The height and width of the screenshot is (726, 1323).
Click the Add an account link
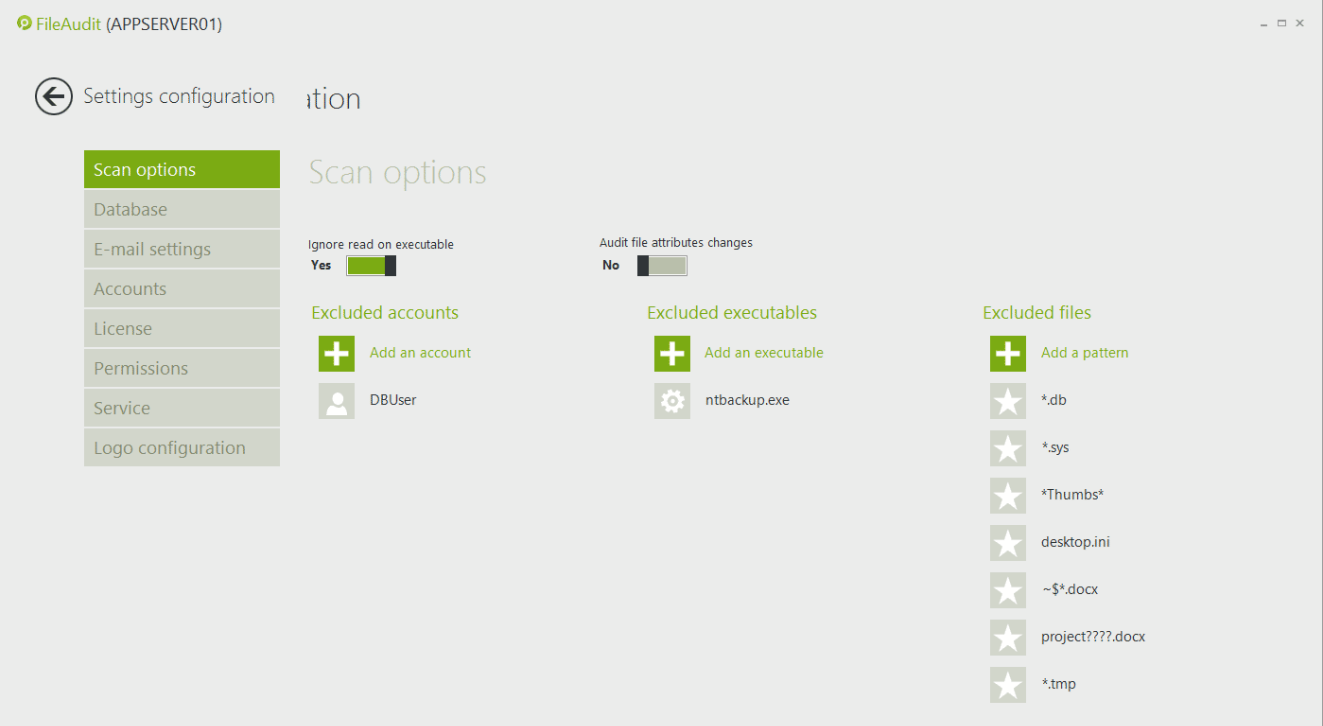(420, 353)
